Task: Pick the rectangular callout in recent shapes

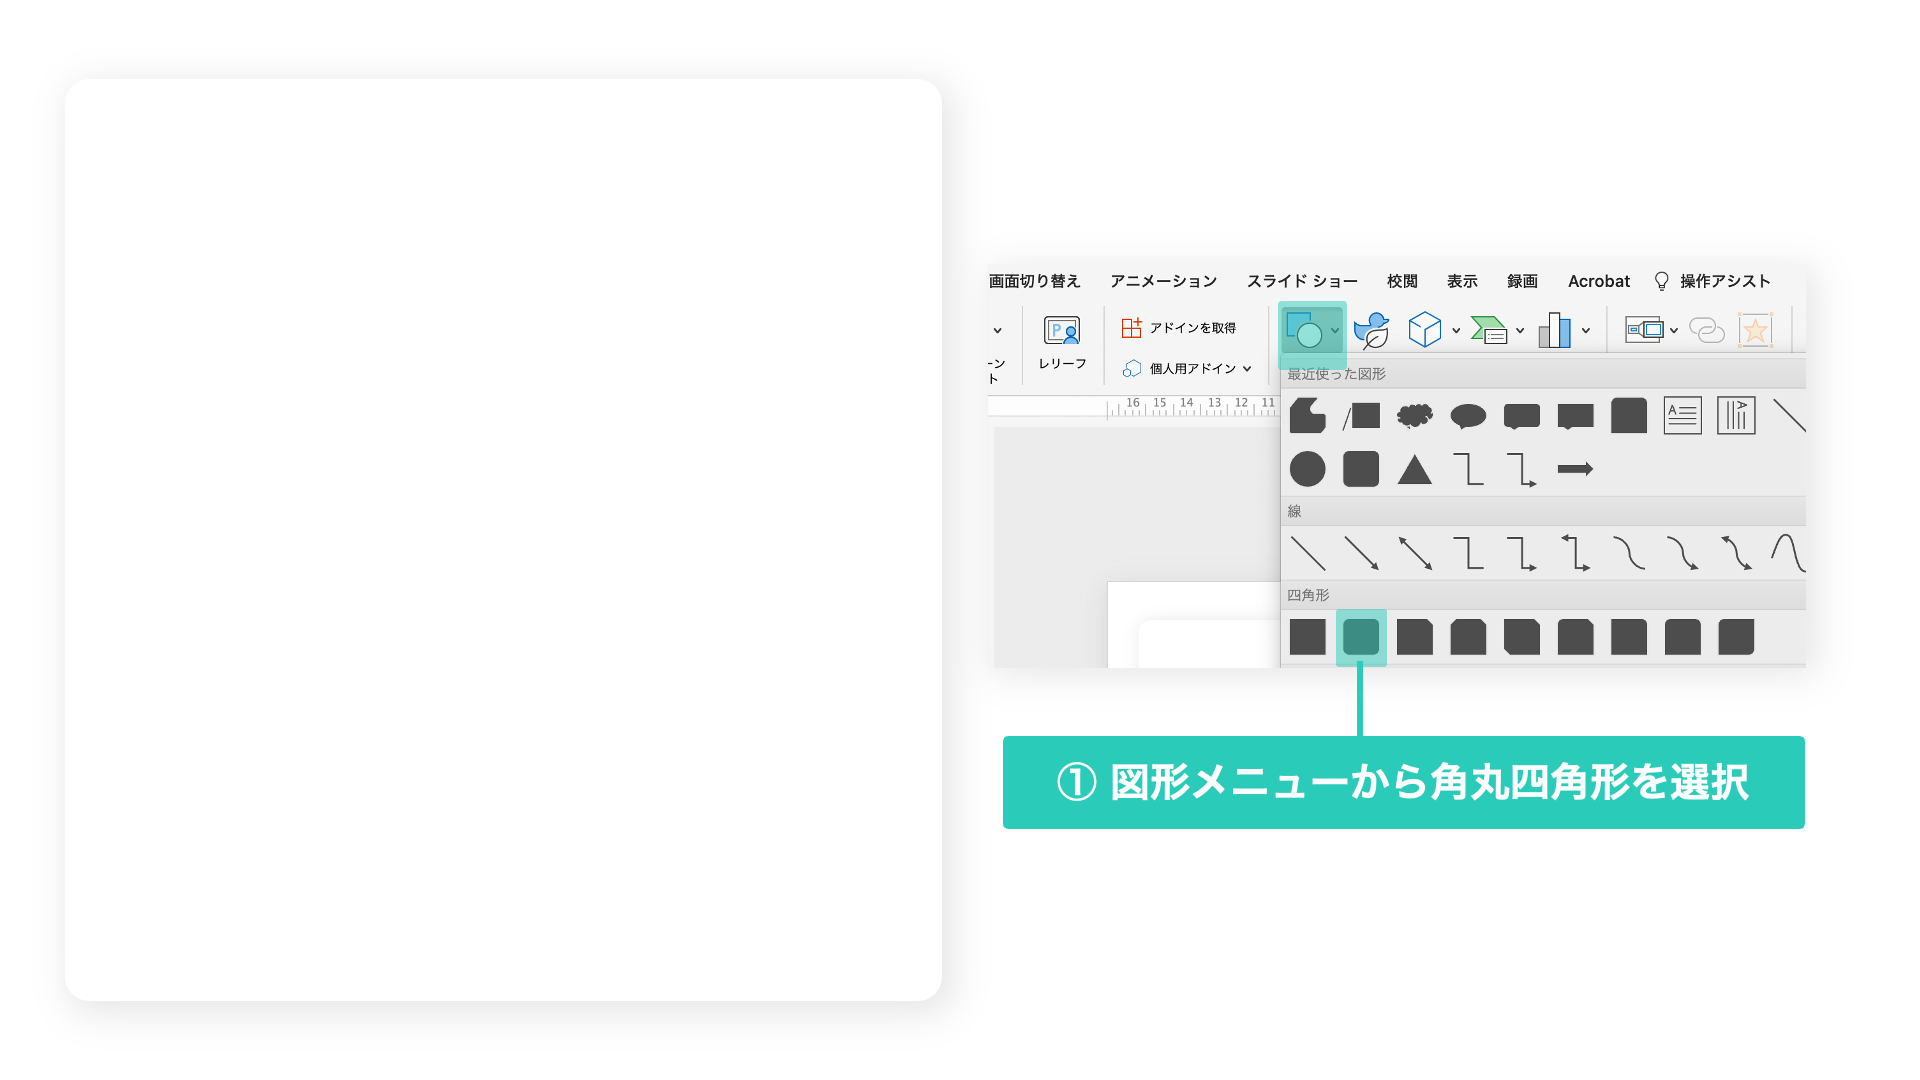Action: point(1575,416)
